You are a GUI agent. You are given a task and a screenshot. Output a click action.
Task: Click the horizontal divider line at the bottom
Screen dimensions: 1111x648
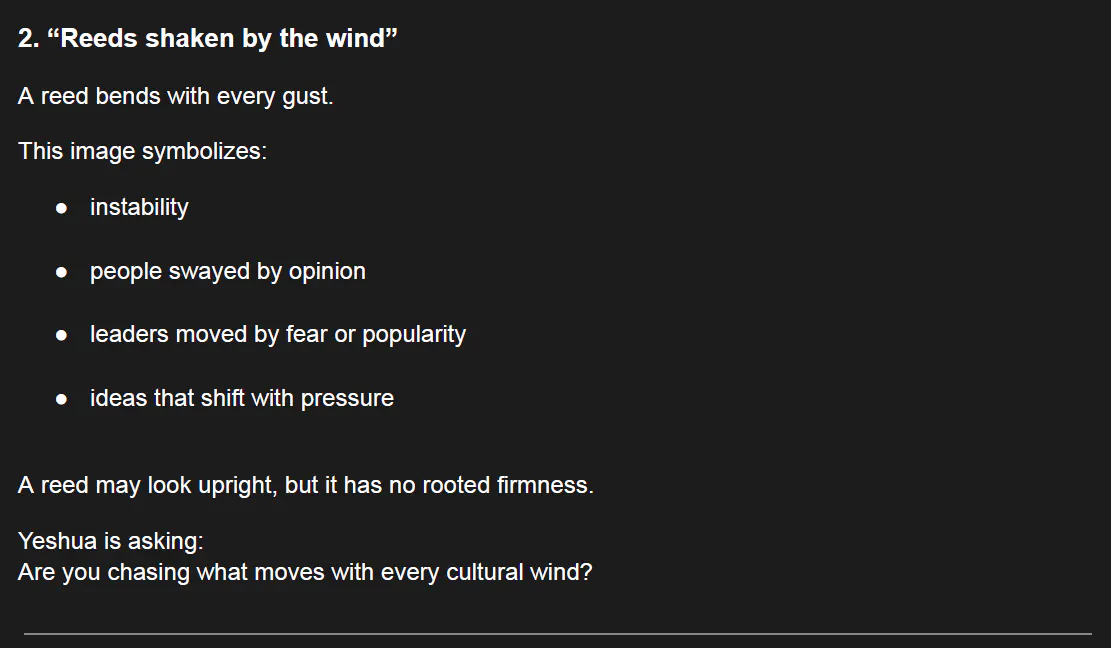pyautogui.click(x=557, y=633)
